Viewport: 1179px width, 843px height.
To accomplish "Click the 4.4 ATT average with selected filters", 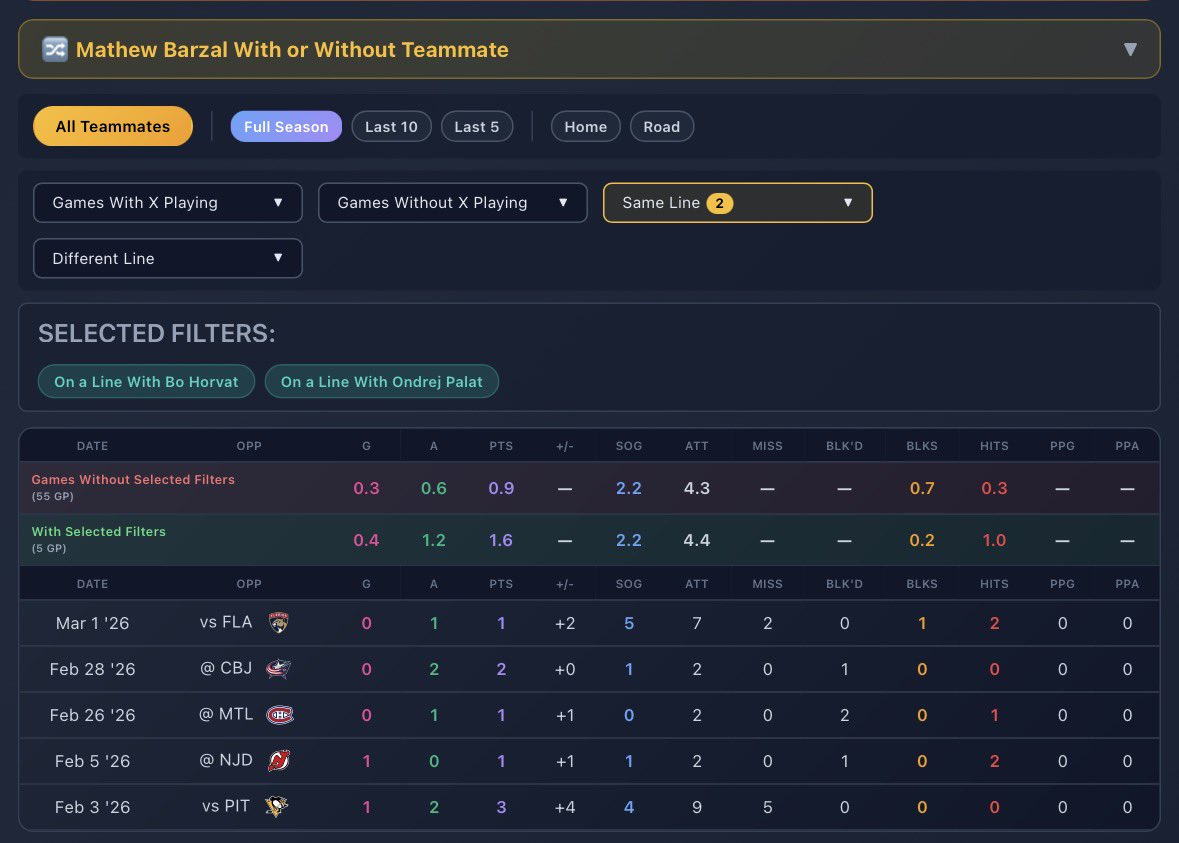I will (696, 540).
